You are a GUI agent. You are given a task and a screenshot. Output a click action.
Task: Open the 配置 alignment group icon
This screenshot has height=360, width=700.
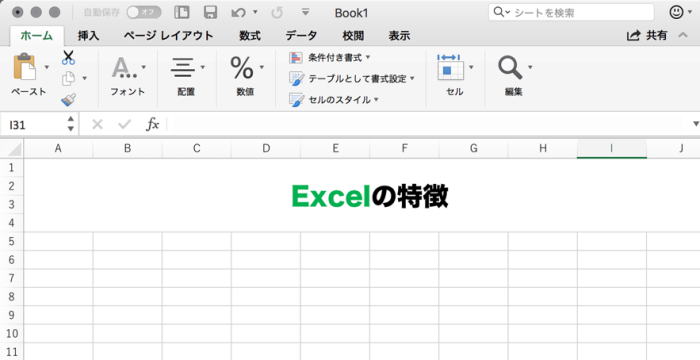[x=183, y=67]
